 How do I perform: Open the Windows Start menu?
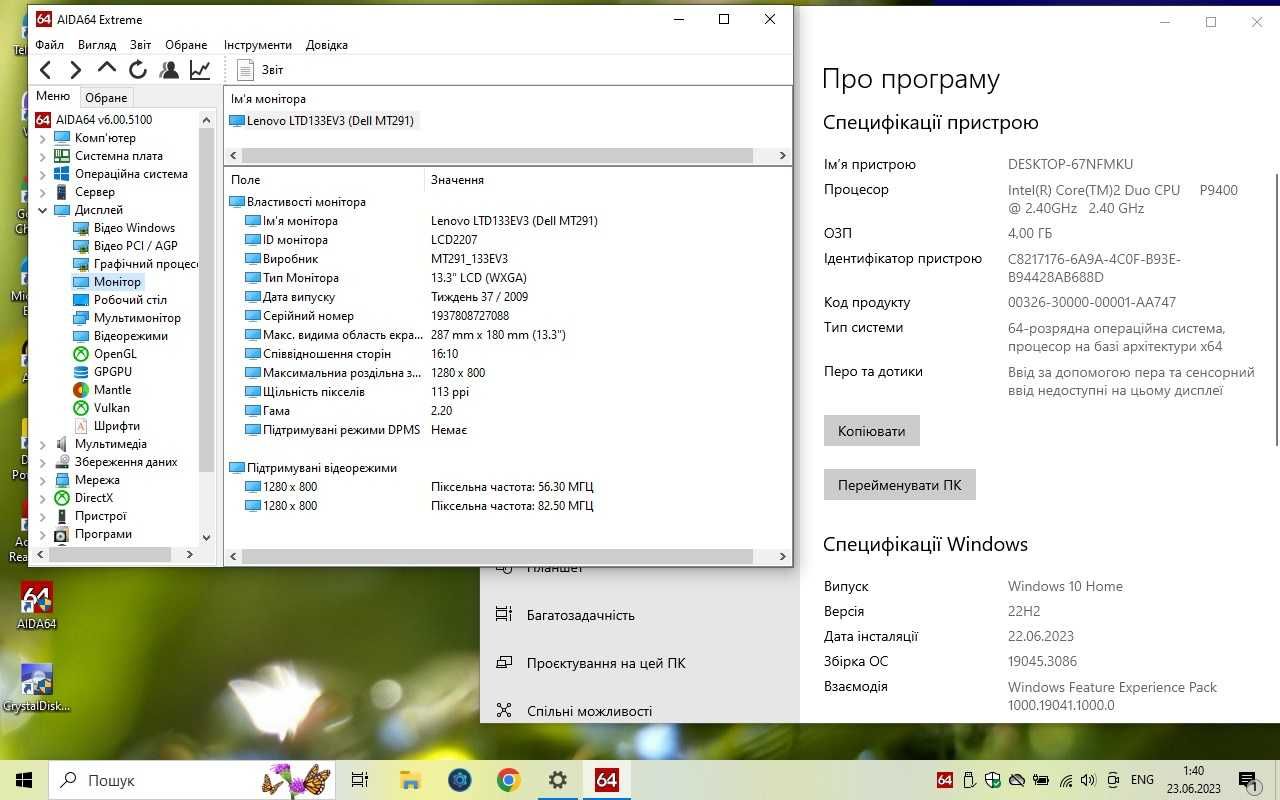[24, 780]
